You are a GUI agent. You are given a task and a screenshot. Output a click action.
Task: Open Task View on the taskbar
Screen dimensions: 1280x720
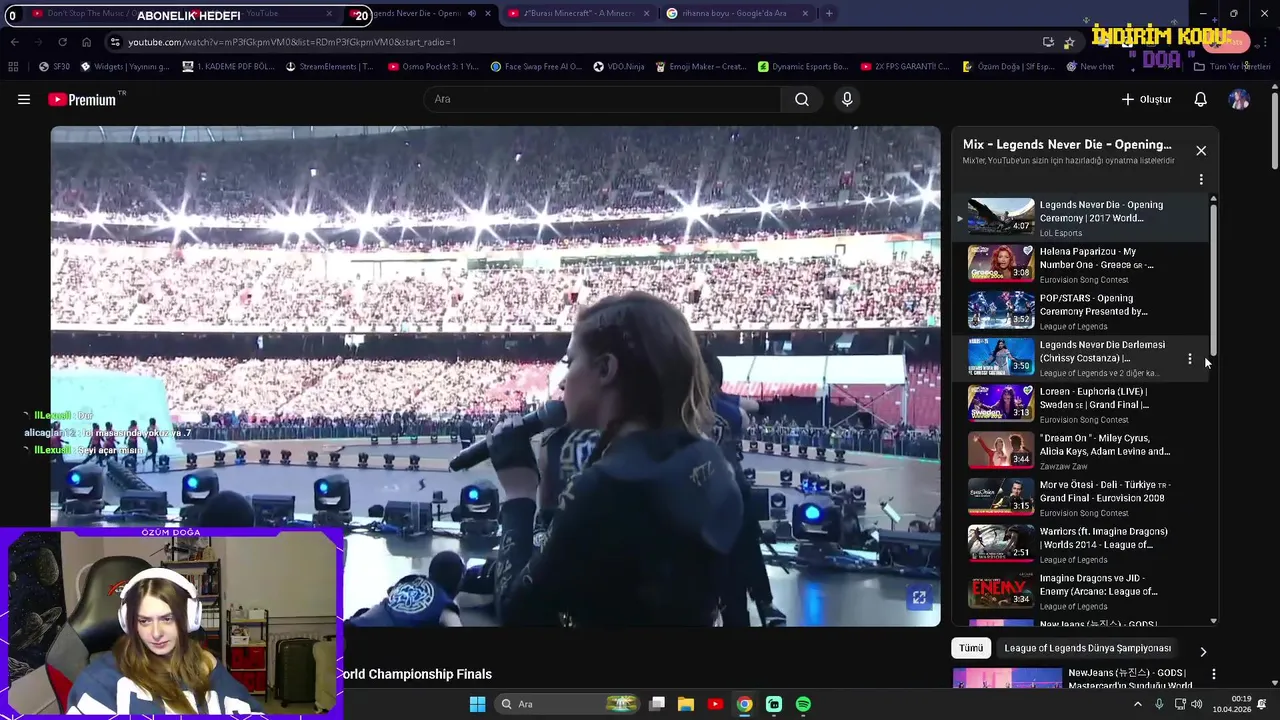657,704
